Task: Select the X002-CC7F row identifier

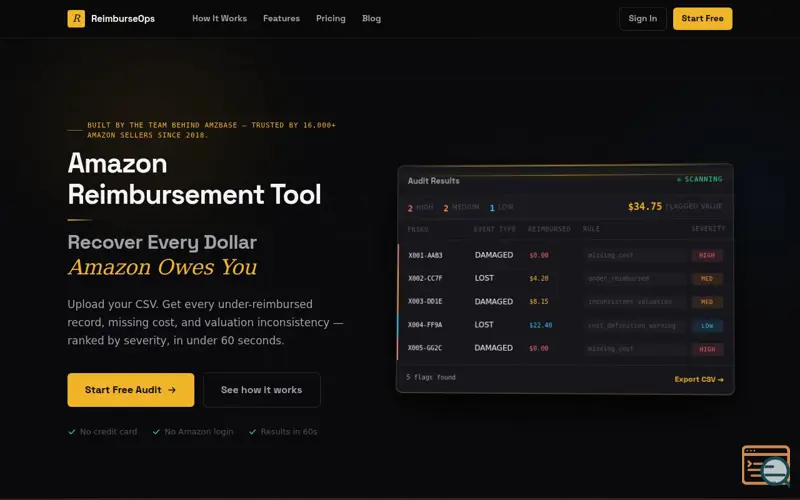Action: (425, 278)
